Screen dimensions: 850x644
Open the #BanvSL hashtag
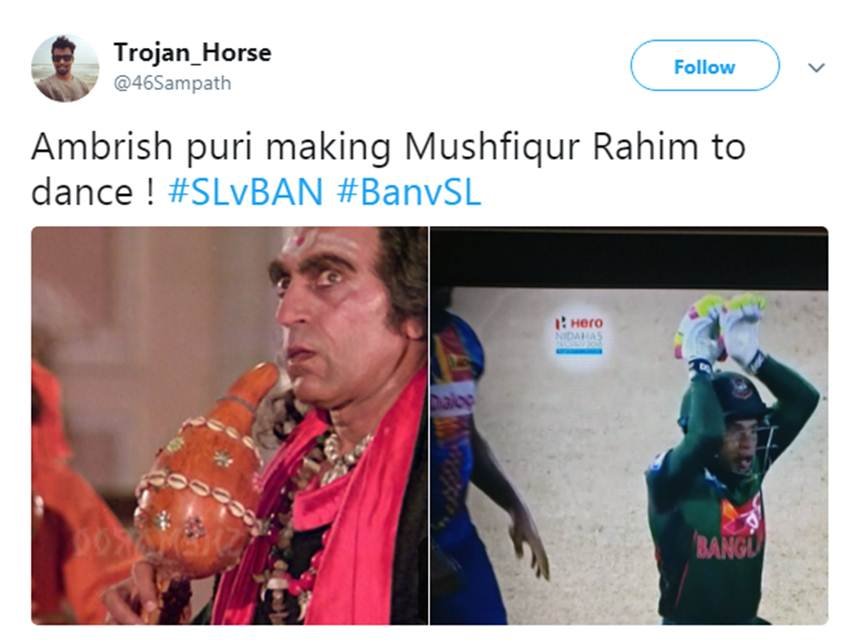(x=409, y=192)
